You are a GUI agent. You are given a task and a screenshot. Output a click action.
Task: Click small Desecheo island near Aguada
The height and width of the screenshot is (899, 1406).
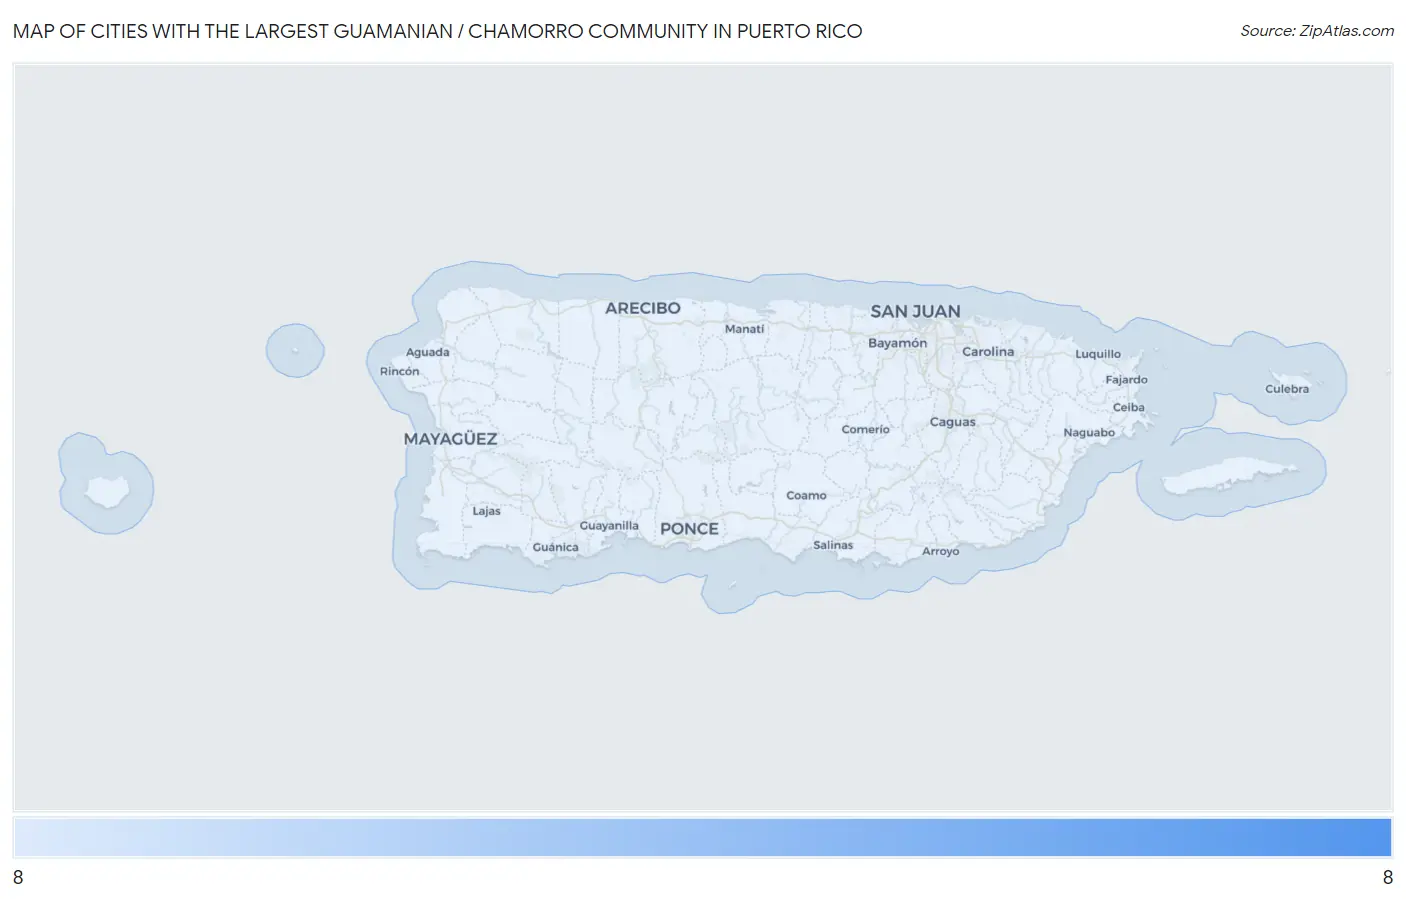[x=295, y=350]
